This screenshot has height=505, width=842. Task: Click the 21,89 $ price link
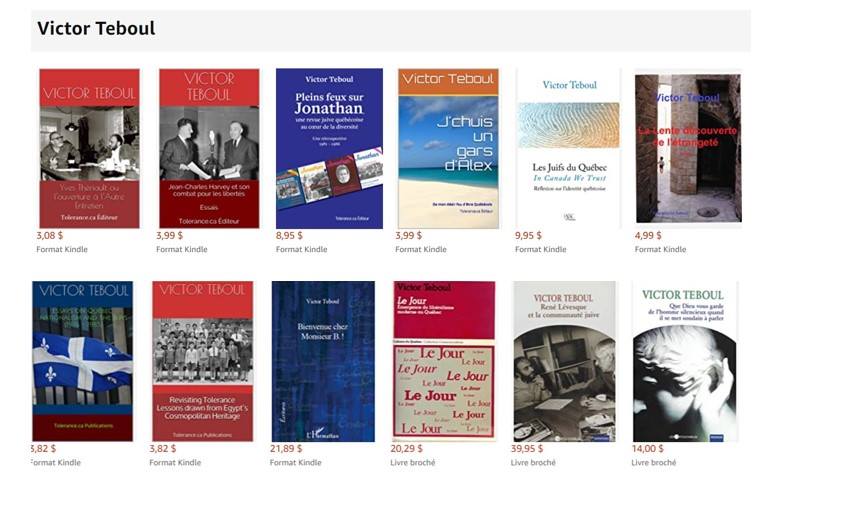[286, 448]
